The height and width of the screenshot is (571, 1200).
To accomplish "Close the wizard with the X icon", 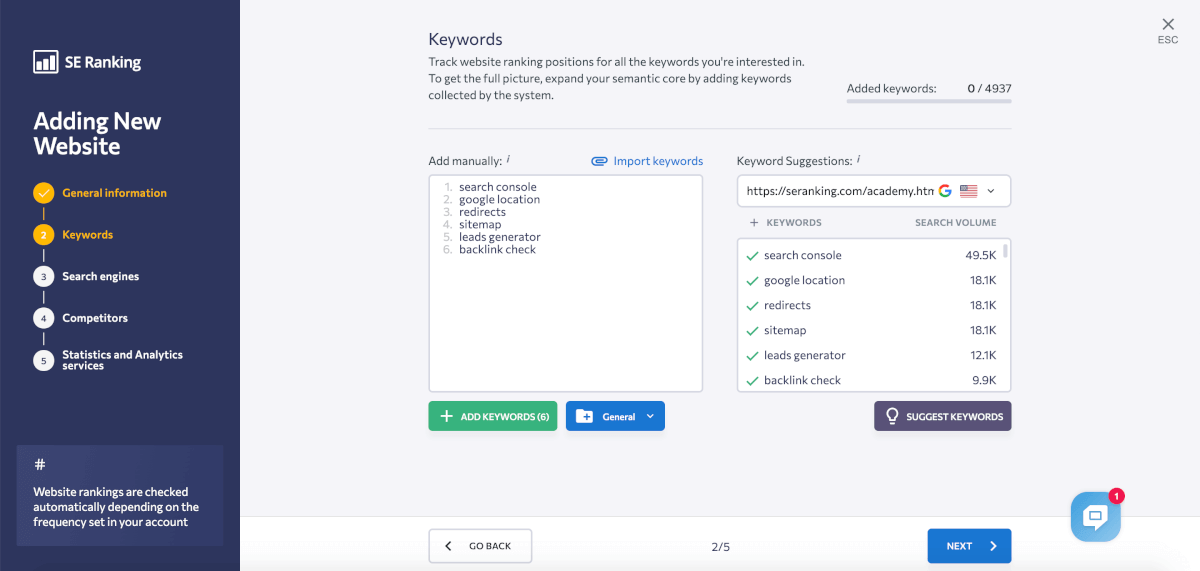I will (x=1168, y=24).
